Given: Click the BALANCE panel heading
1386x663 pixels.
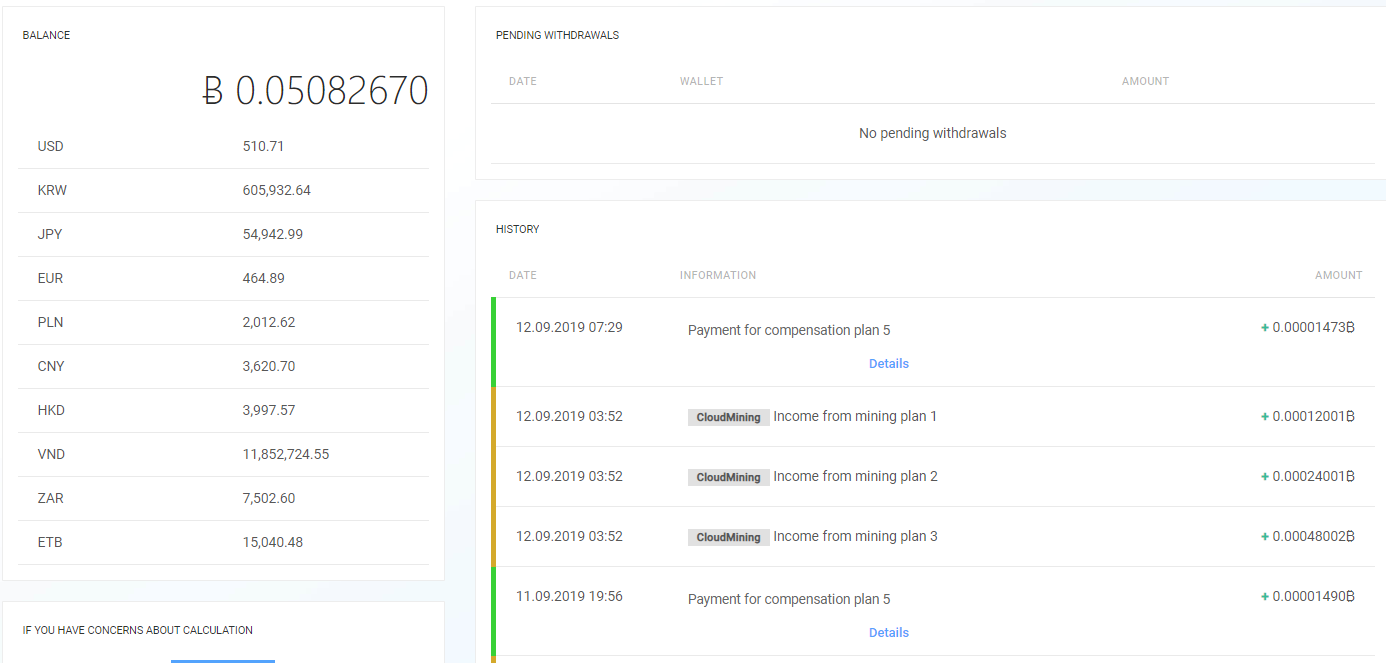Looking at the screenshot, I should (x=46, y=35).
